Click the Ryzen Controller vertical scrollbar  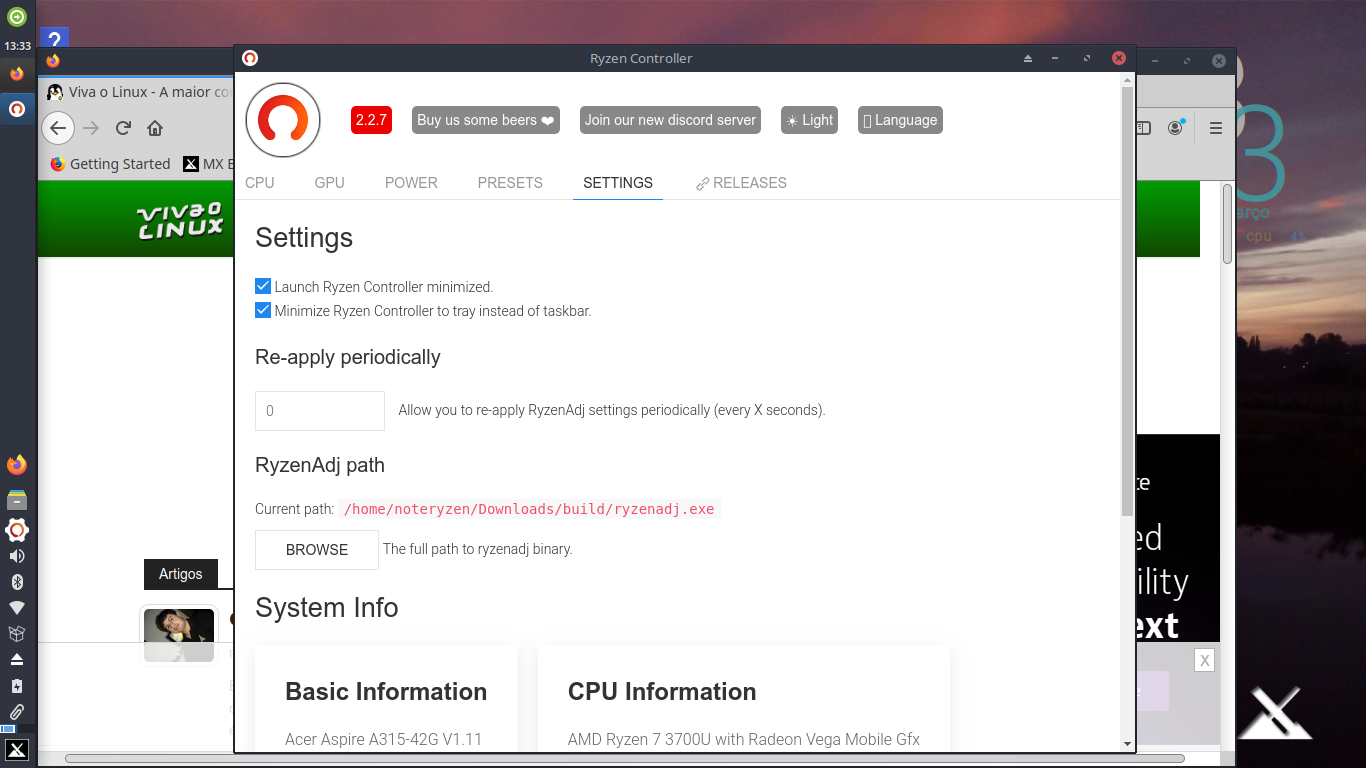click(1128, 300)
